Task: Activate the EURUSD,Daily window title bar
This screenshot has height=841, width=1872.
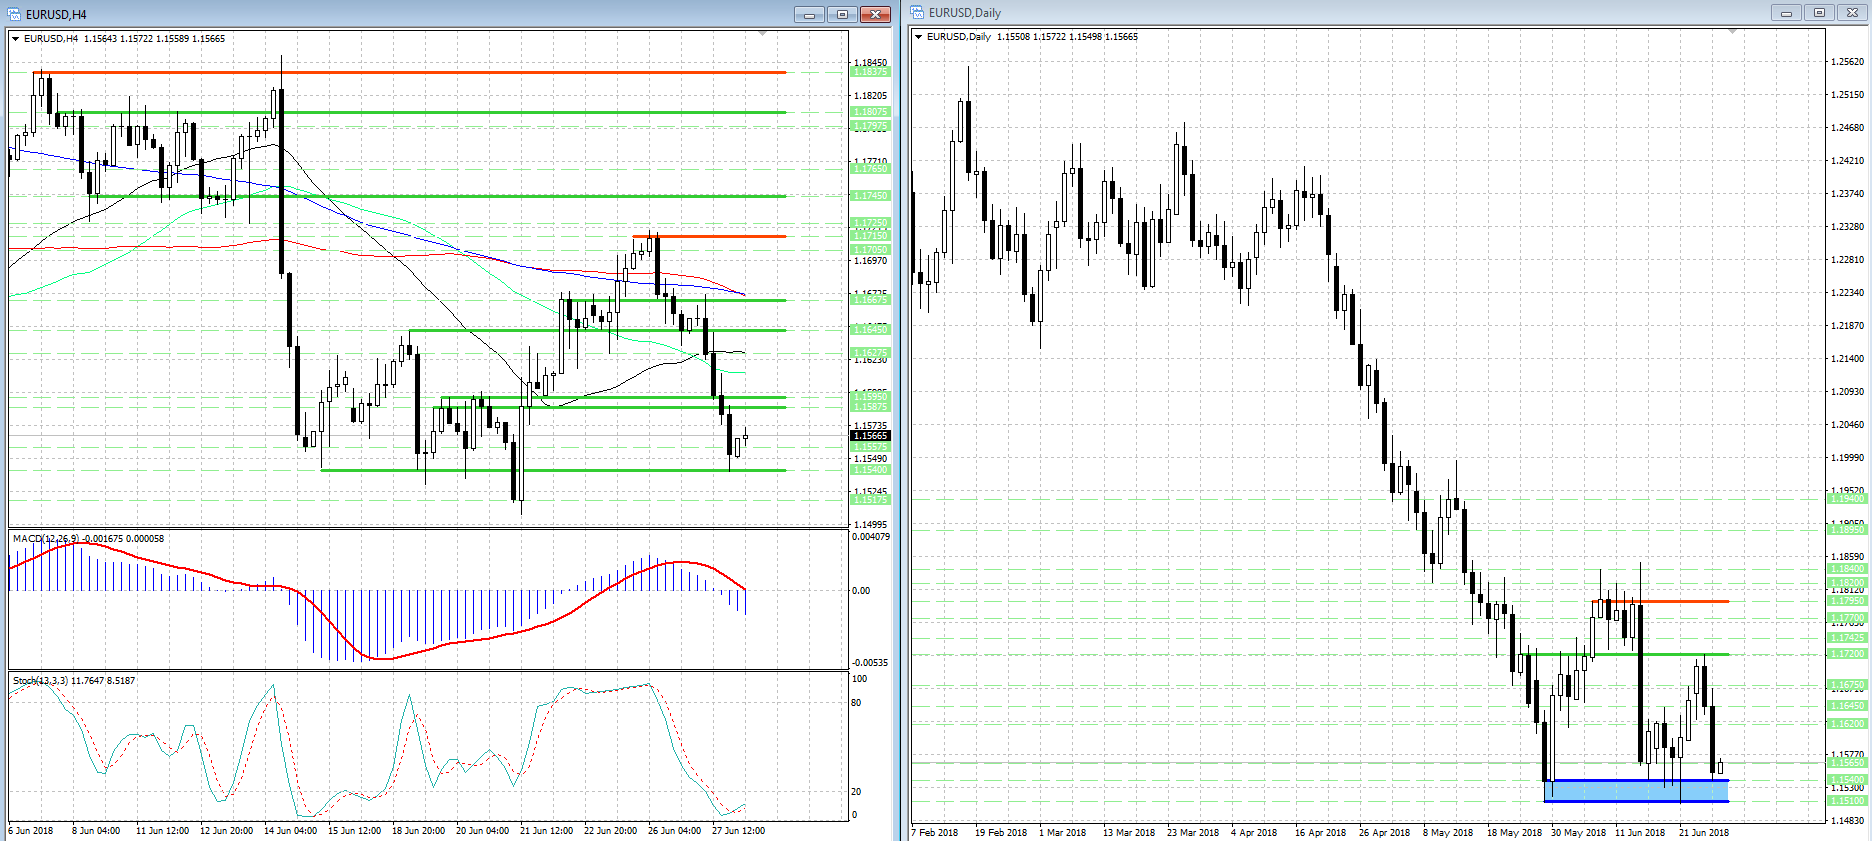Action: [1300, 13]
